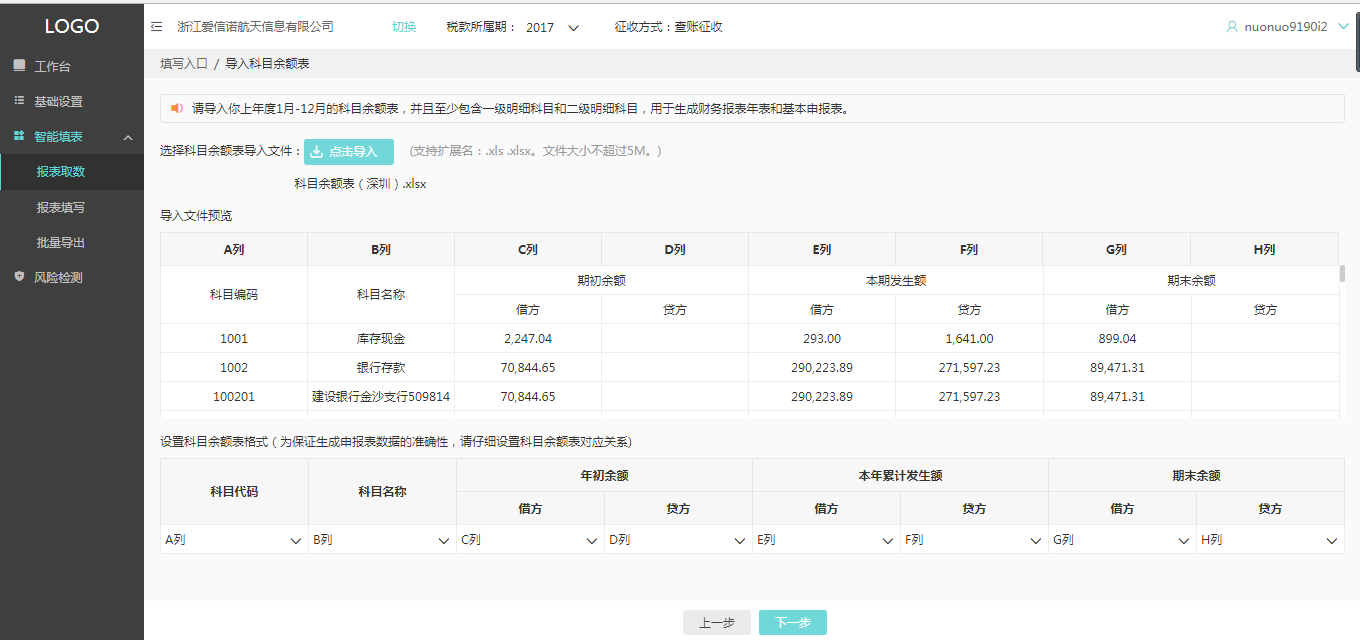Open the 税款所属期 2017 year dropdown
The image size is (1360, 640).
(x=573, y=28)
